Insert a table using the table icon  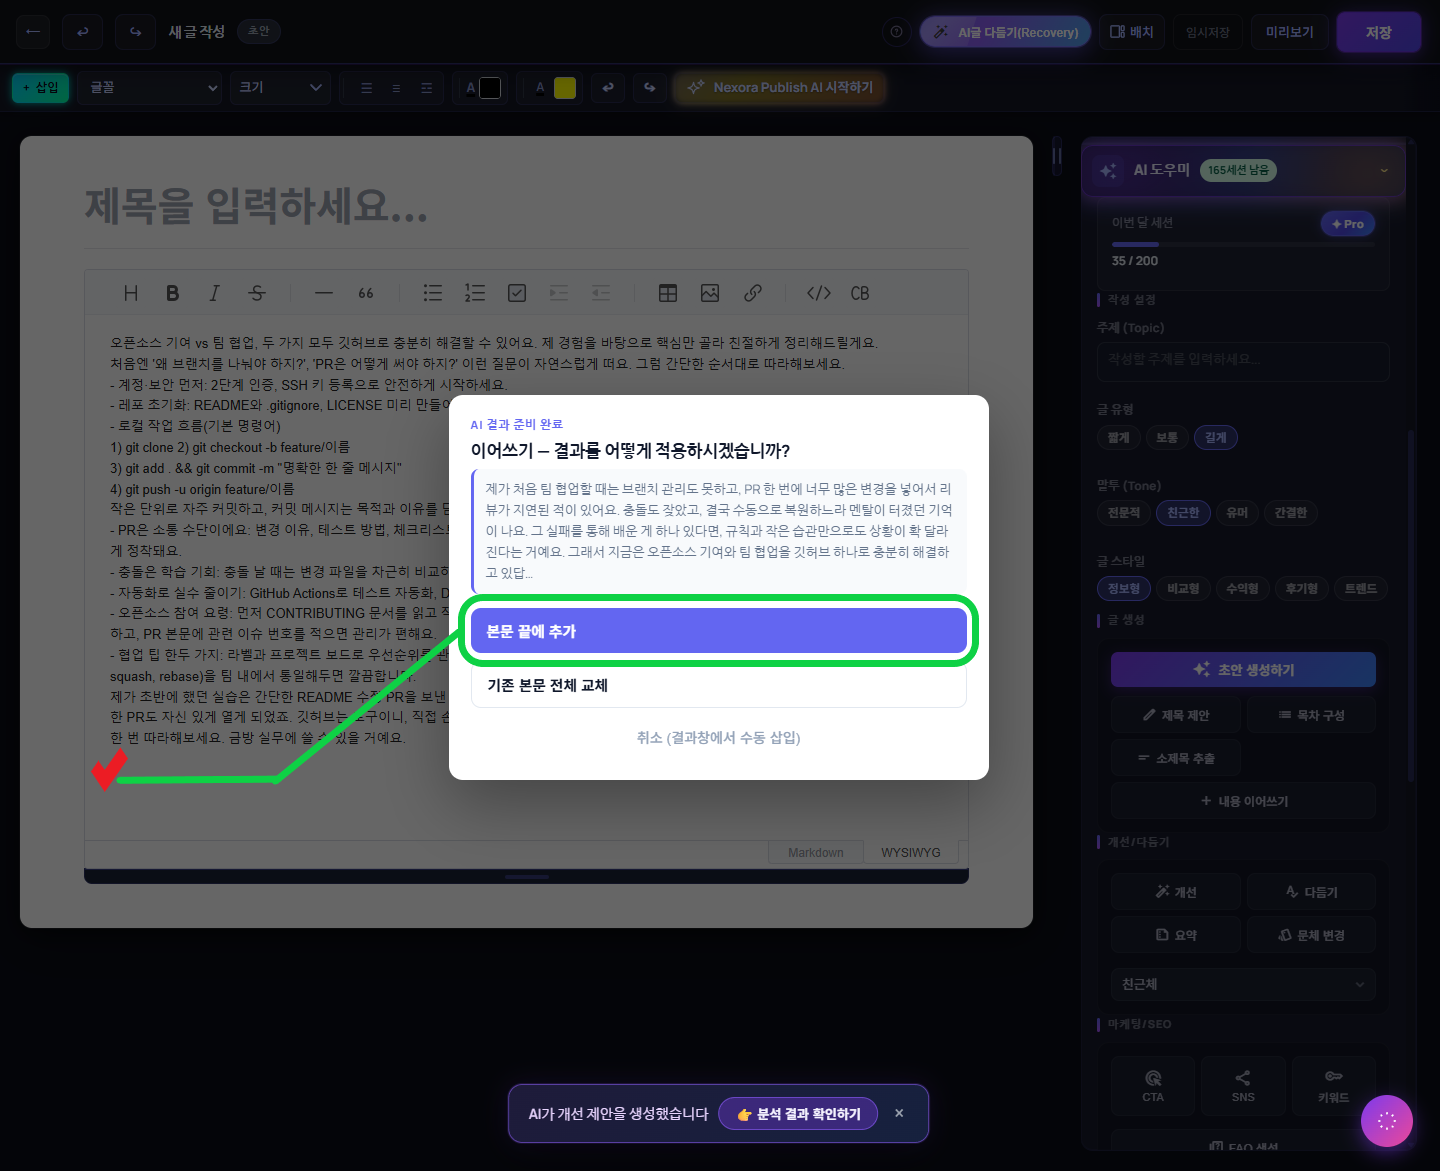coord(667,293)
